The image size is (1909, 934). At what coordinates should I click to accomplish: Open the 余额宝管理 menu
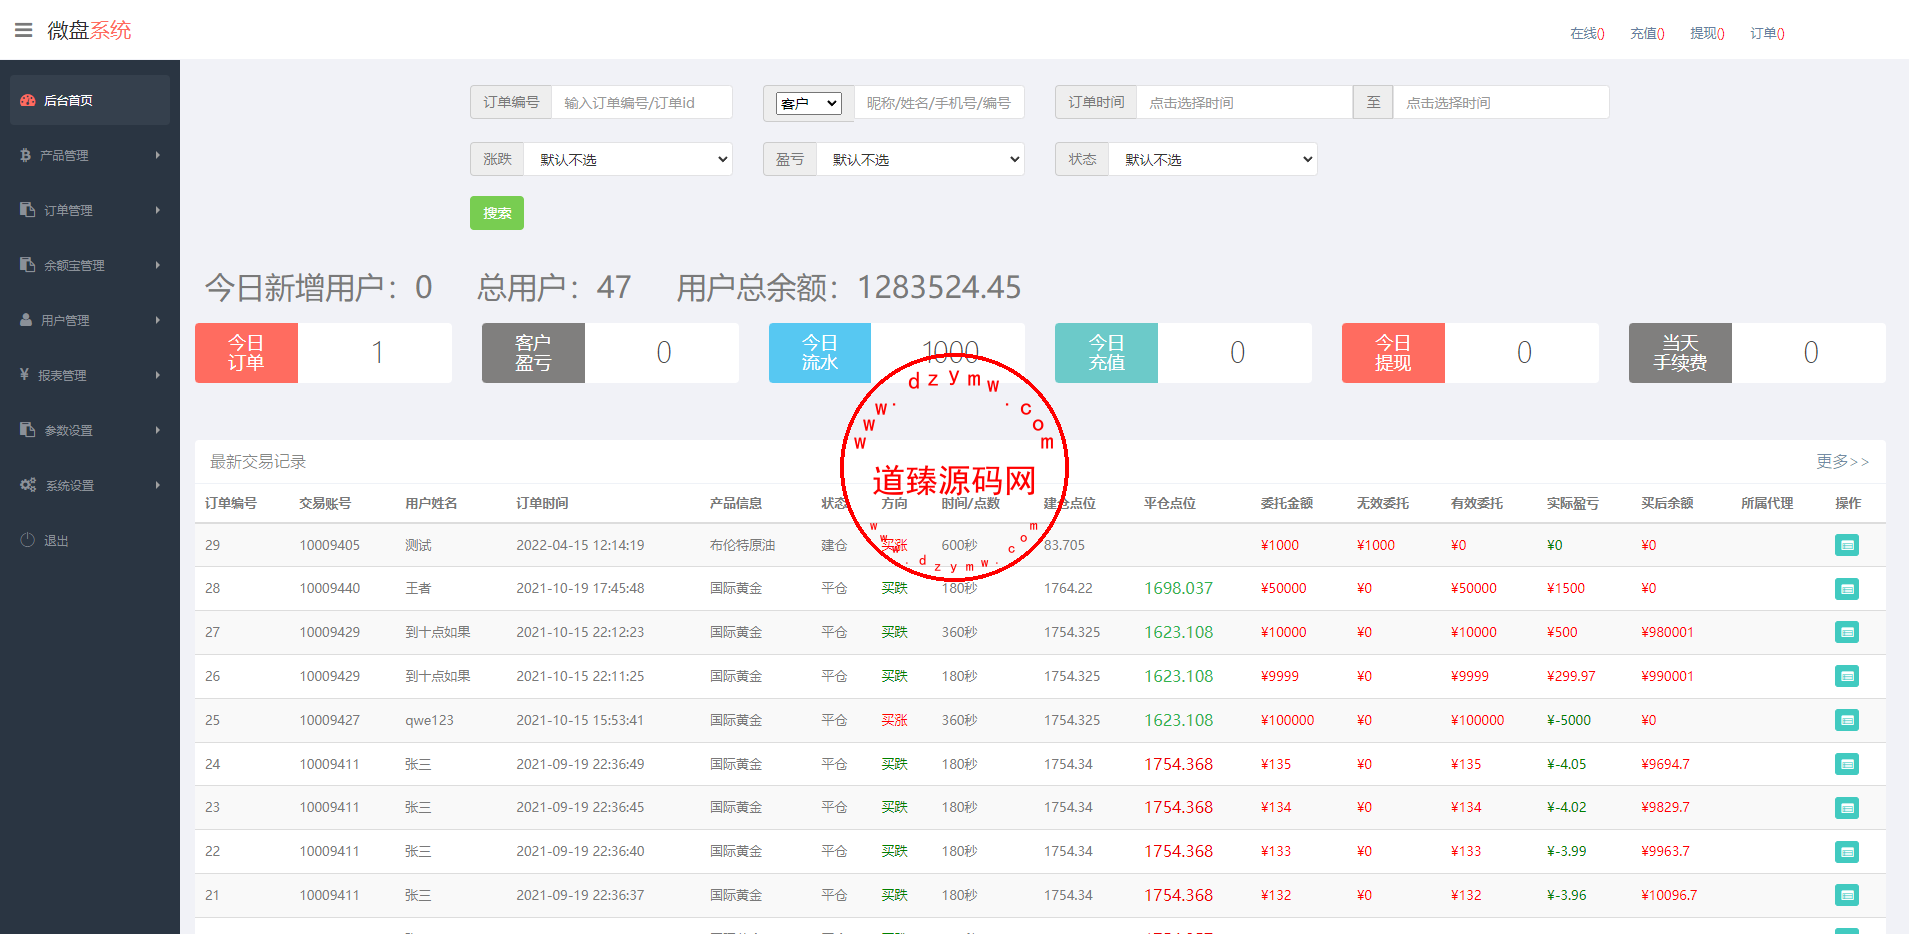click(90, 265)
